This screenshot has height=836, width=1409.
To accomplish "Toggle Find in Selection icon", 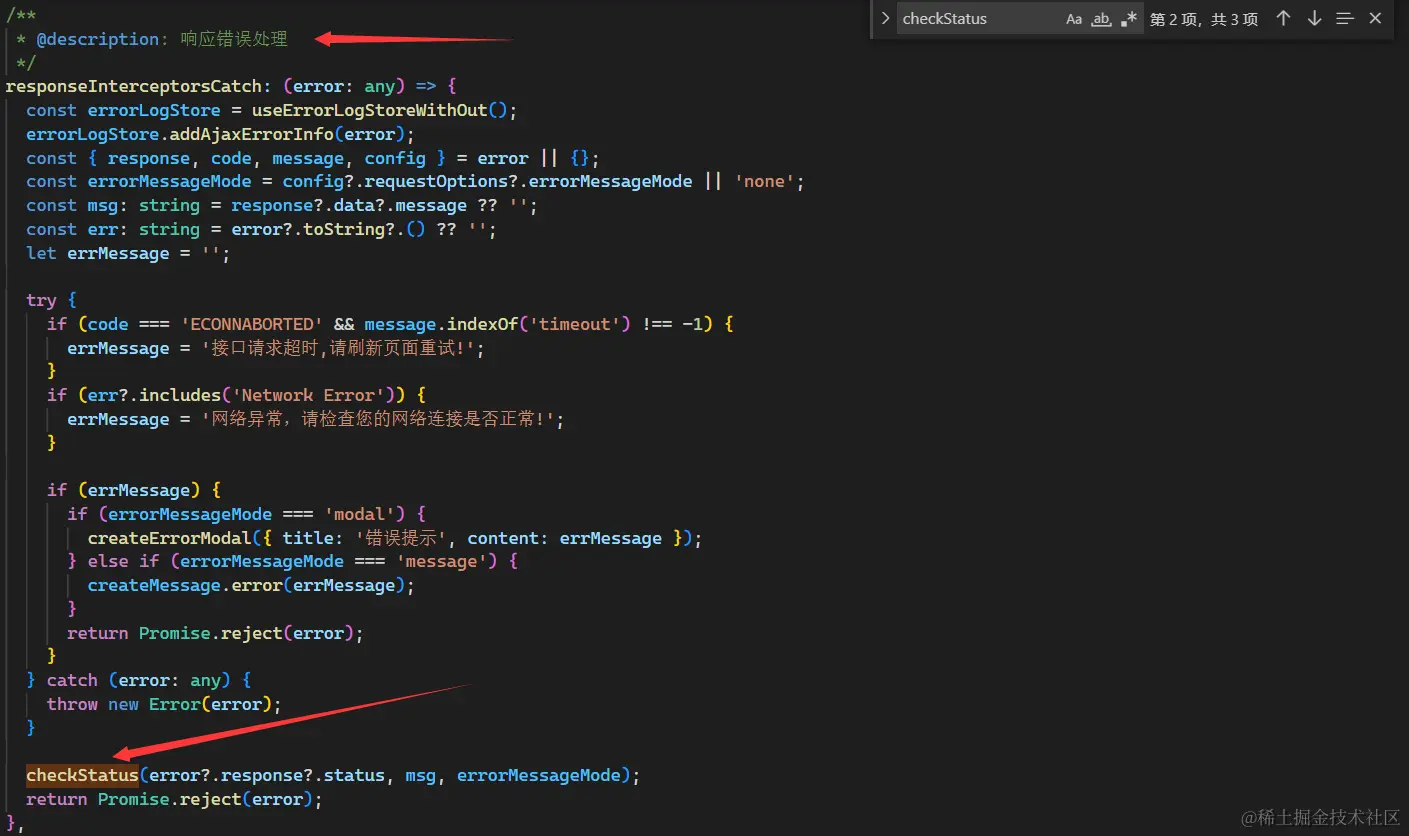I will pyautogui.click(x=1345, y=18).
